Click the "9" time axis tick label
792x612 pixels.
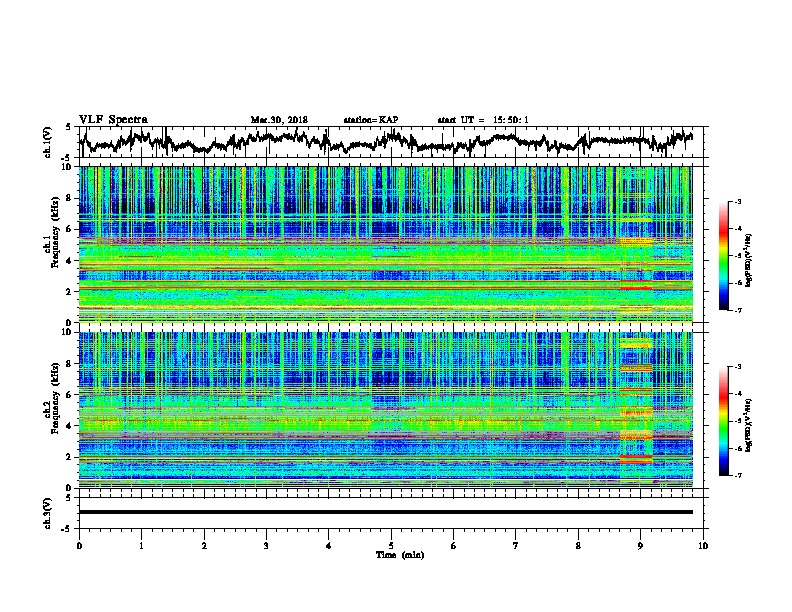640,546
